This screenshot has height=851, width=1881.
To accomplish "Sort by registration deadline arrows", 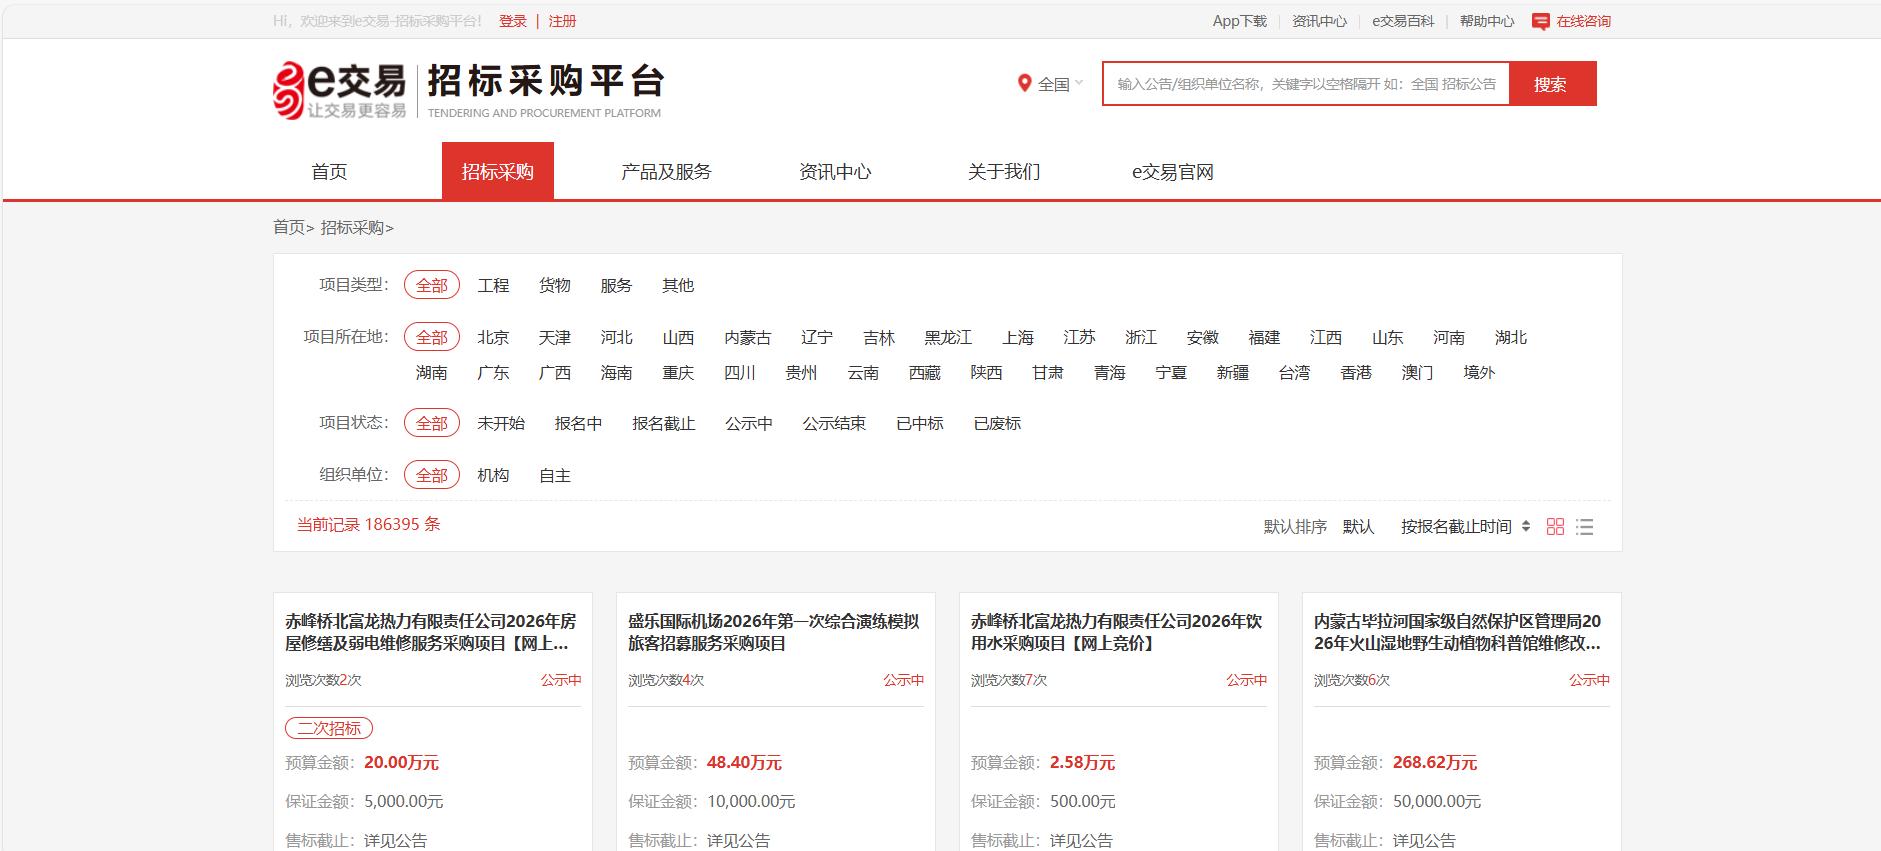I will 1526,527.
